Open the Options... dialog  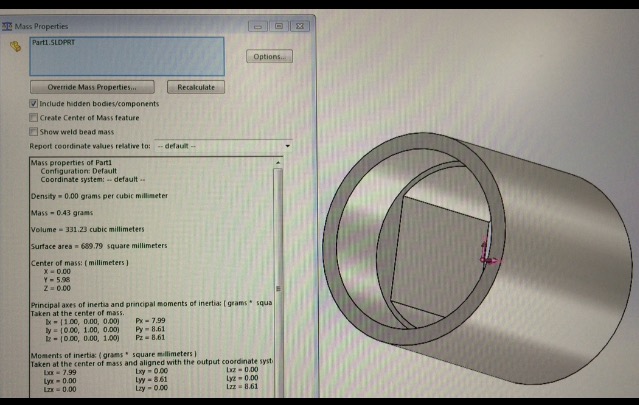click(269, 56)
